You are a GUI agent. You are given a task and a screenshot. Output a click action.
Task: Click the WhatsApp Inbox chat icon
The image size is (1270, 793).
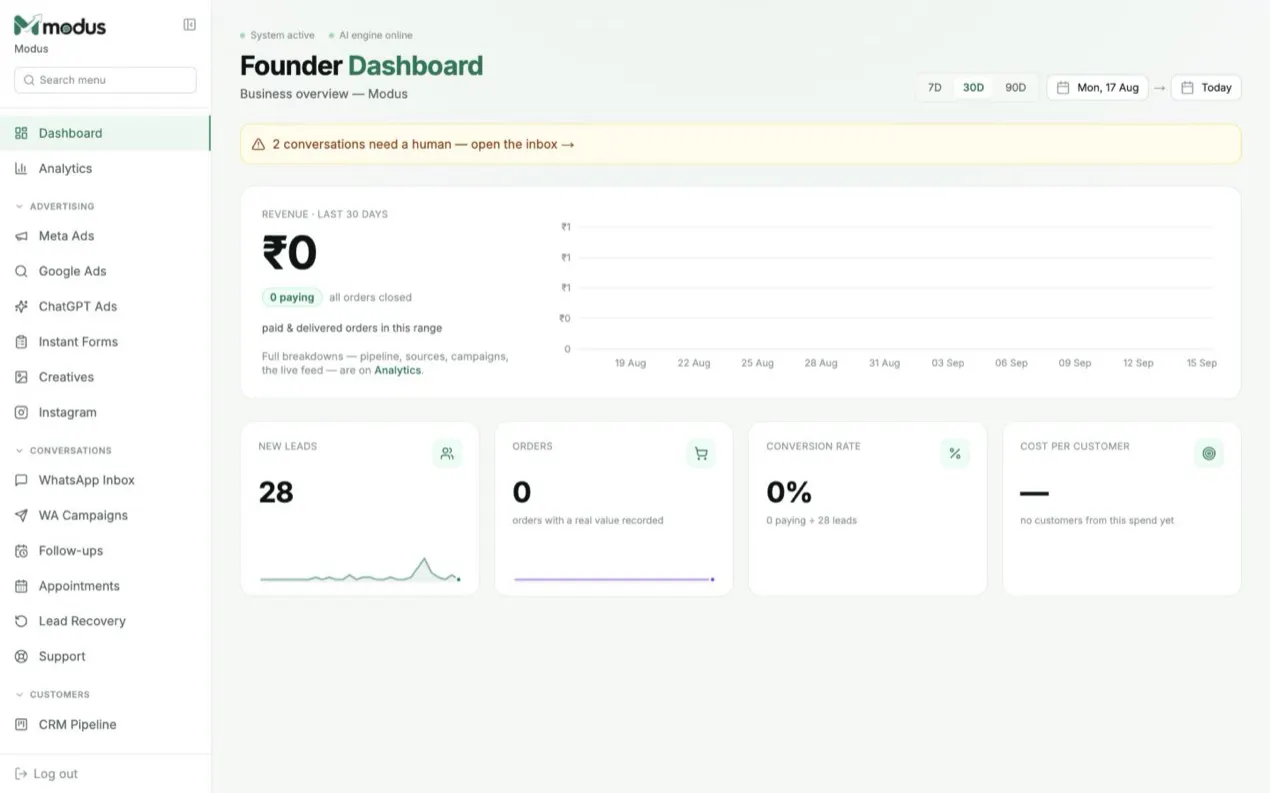(x=21, y=480)
